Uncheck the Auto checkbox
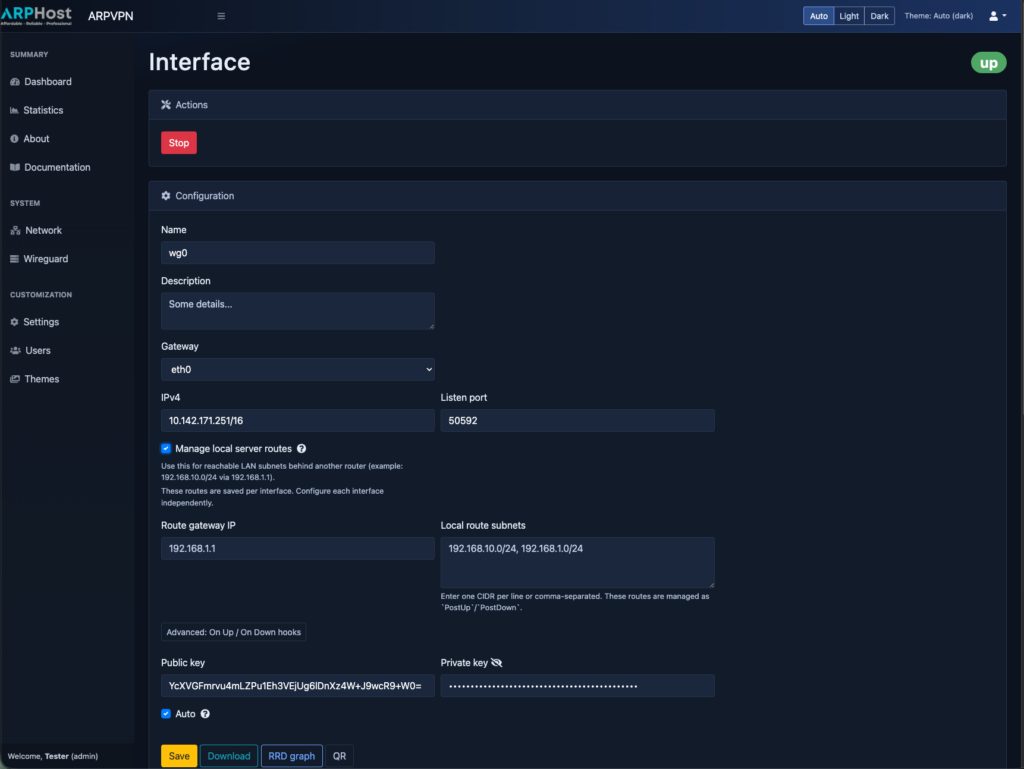 point(166,713)
